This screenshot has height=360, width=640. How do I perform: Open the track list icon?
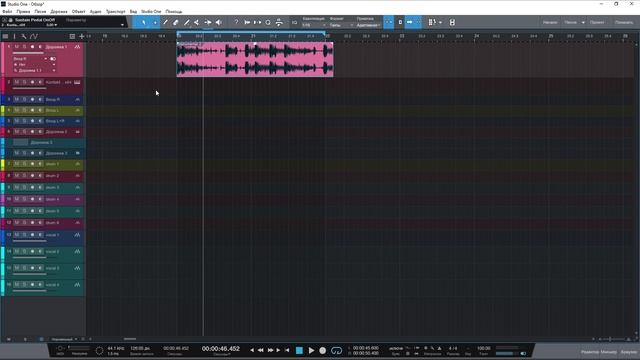5,36
